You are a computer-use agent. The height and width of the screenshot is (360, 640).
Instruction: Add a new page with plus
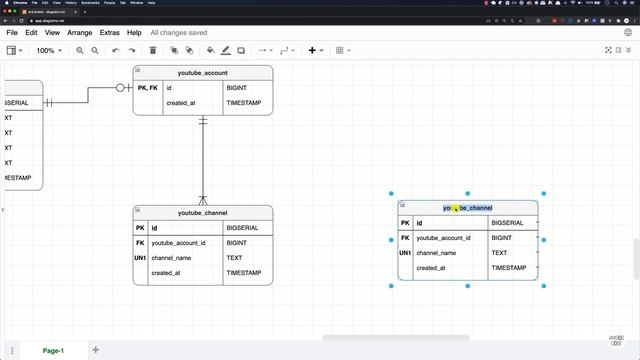click(x=96, y=350)
